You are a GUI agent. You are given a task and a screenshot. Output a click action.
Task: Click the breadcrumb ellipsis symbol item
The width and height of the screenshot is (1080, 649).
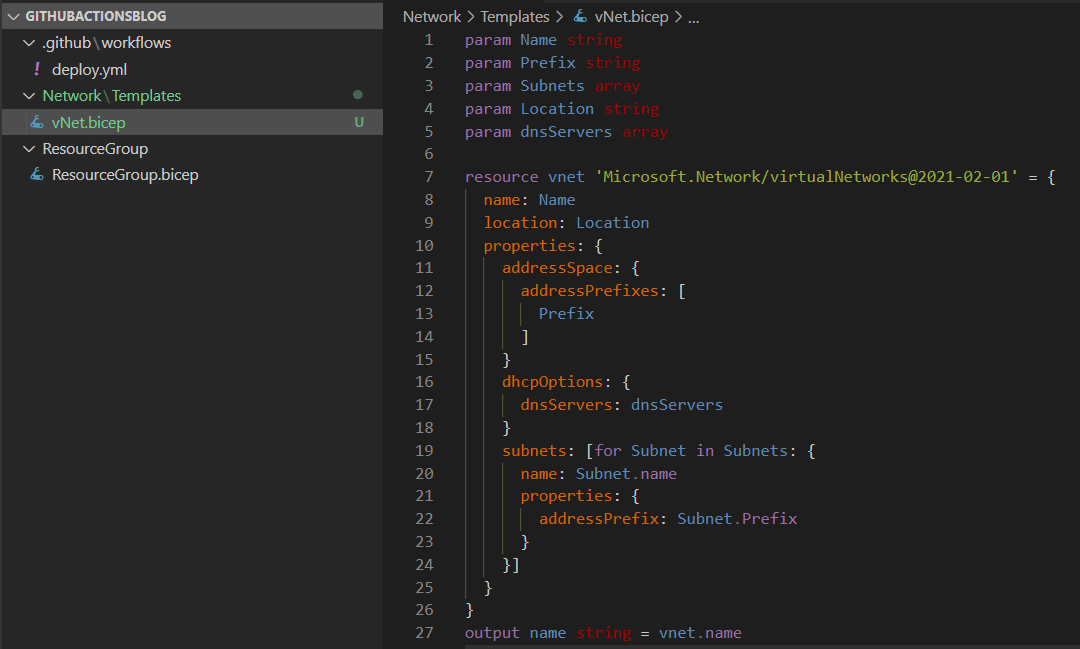tap(694, 17)
